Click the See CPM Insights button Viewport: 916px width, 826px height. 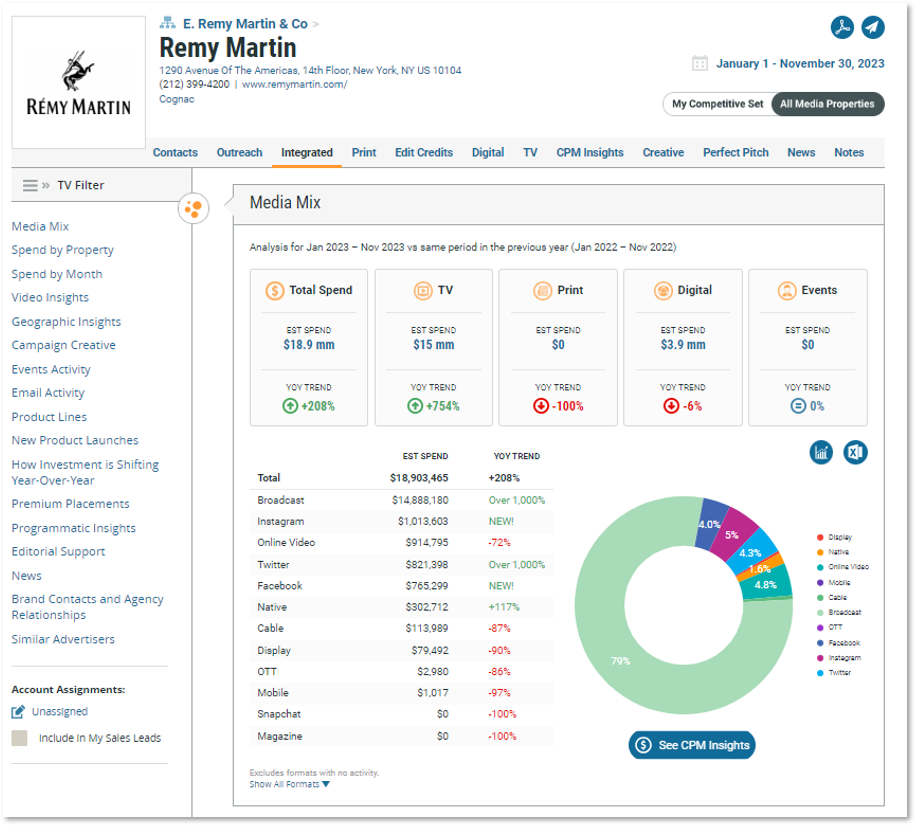[692, 745]
